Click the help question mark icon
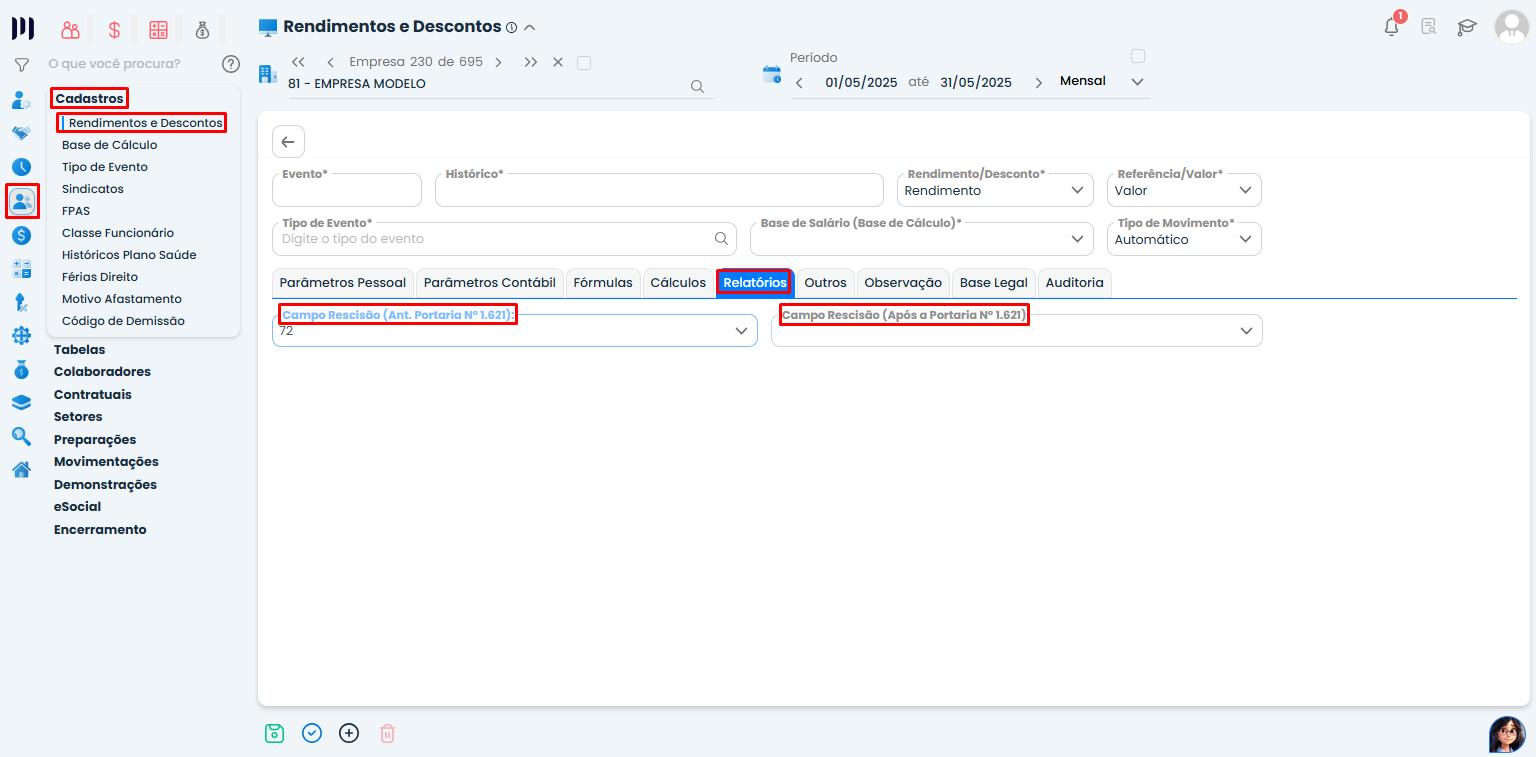Screen dimensions: 1536x757 (231, 64)
